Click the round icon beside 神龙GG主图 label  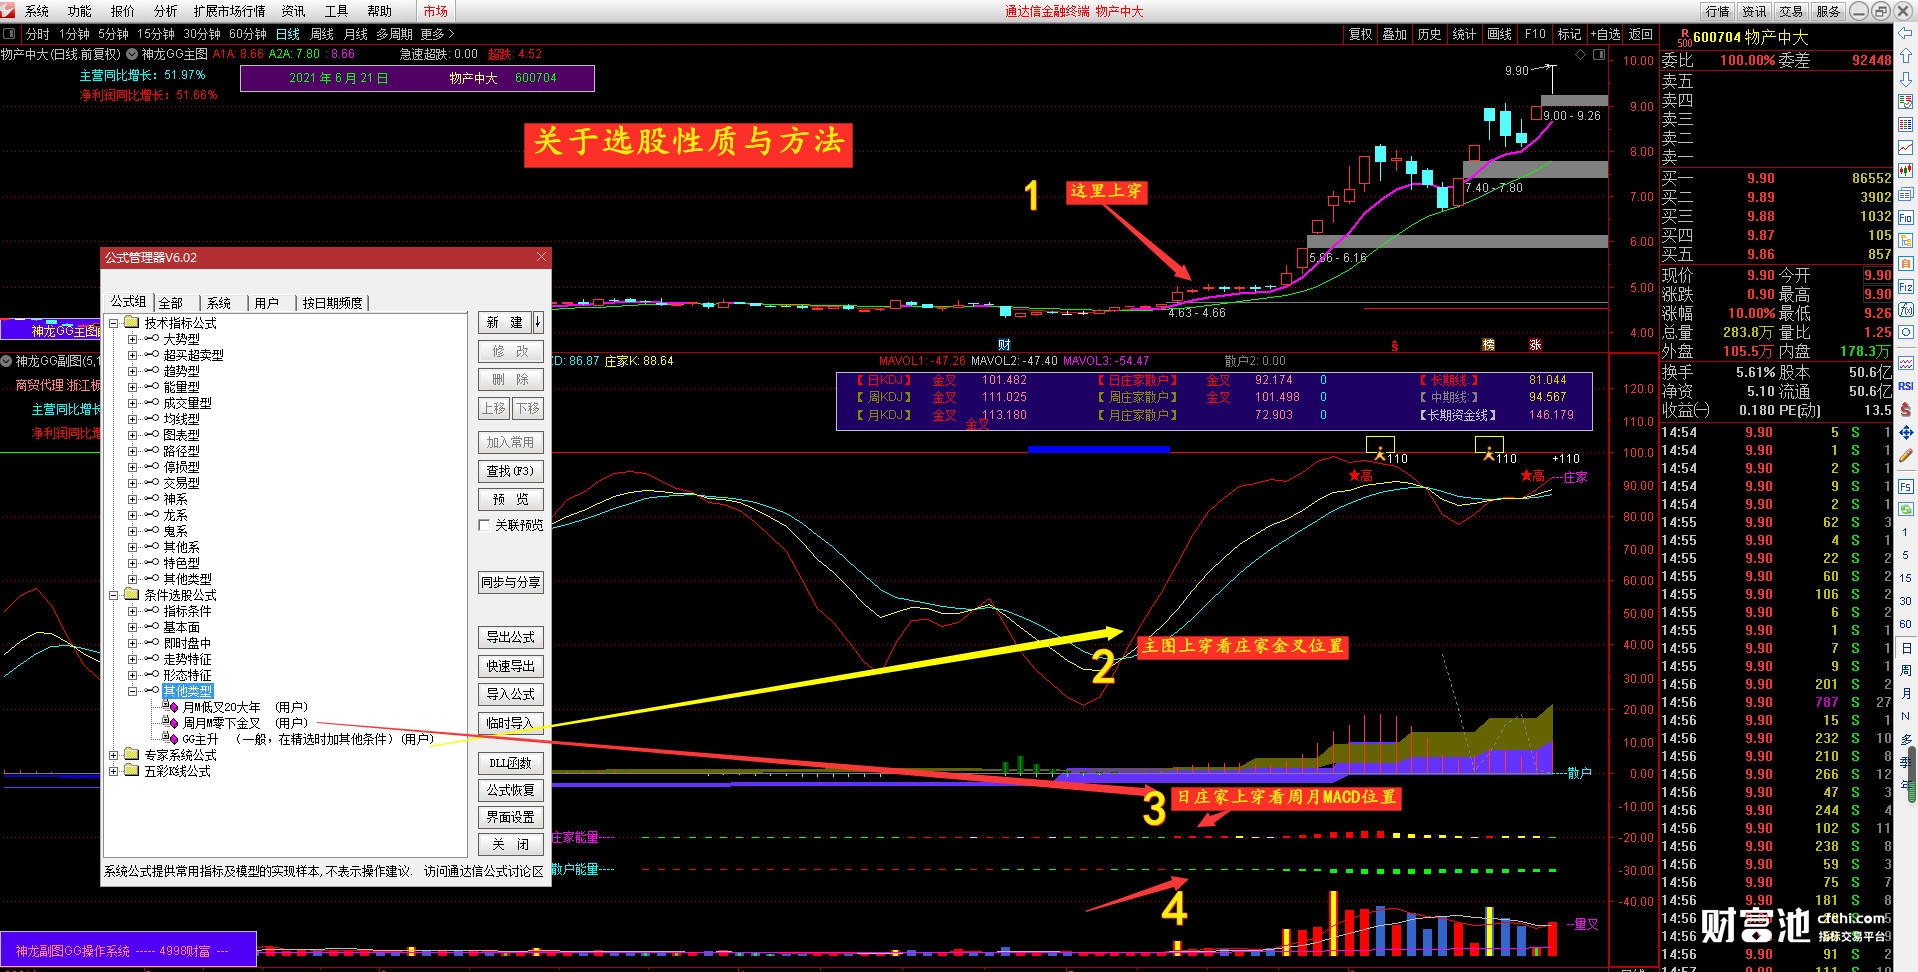tap(132, 54)
